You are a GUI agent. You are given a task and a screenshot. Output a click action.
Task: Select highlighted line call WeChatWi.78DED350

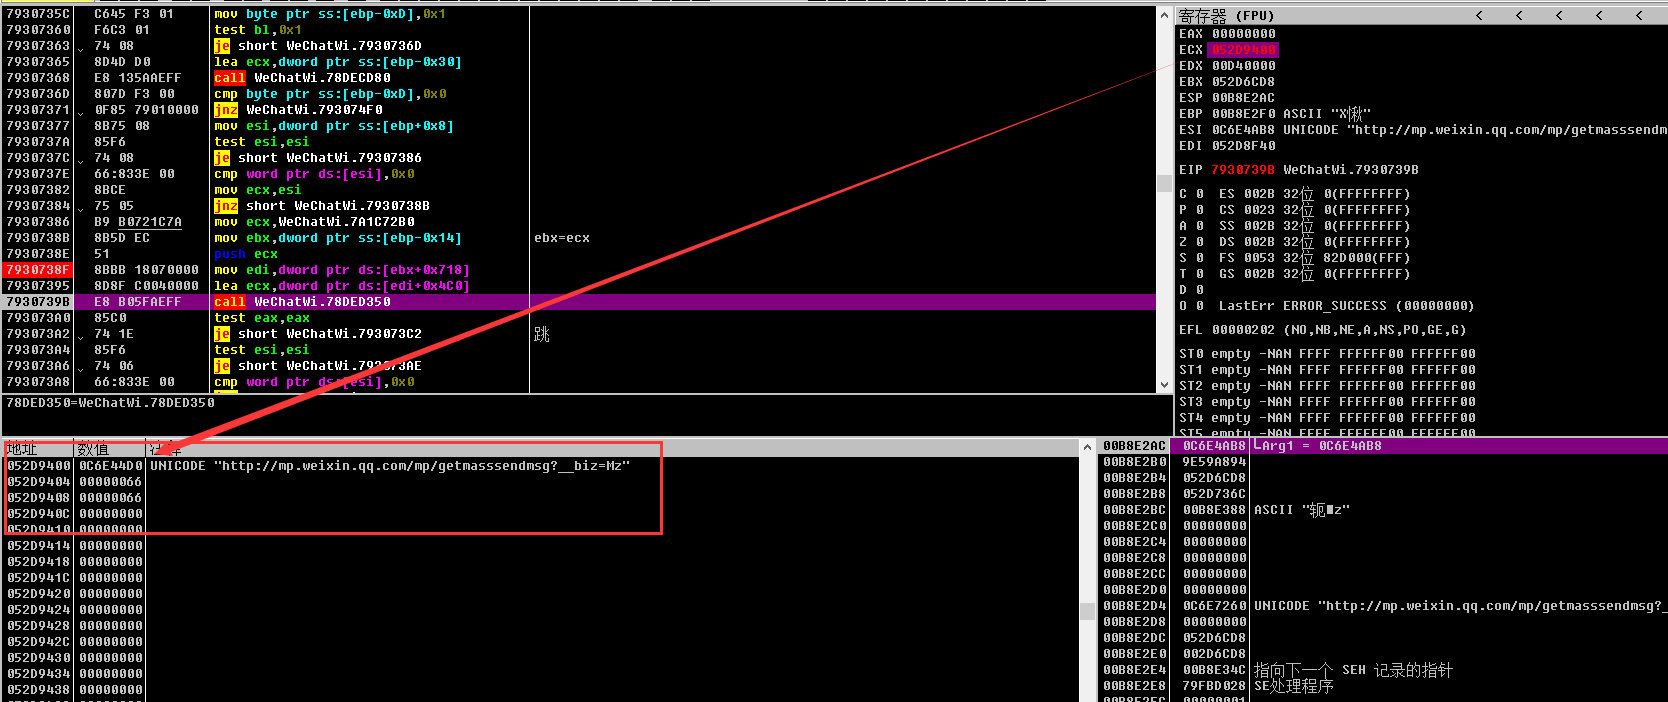click(x=580, y=302)
